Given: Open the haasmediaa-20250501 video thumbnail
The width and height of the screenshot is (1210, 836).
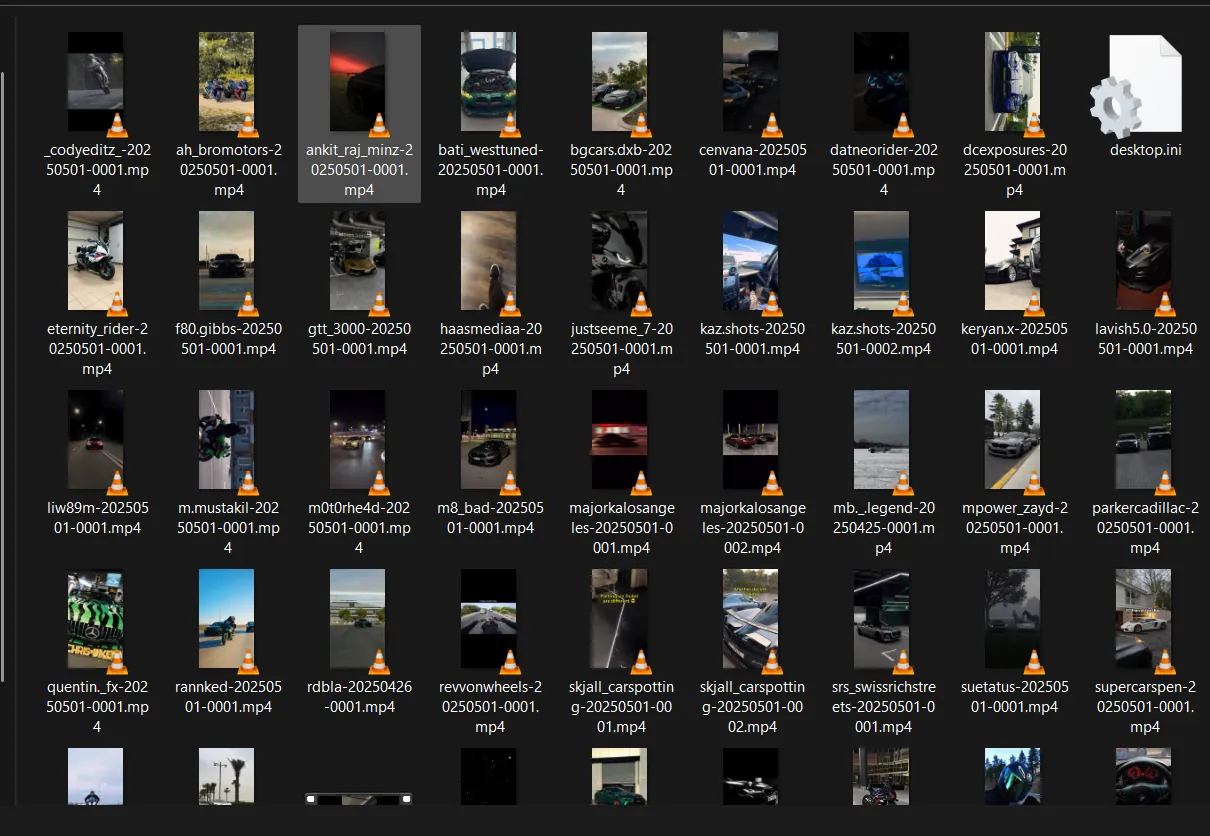Looking at the screenshot, I should [x=489, y=261].
